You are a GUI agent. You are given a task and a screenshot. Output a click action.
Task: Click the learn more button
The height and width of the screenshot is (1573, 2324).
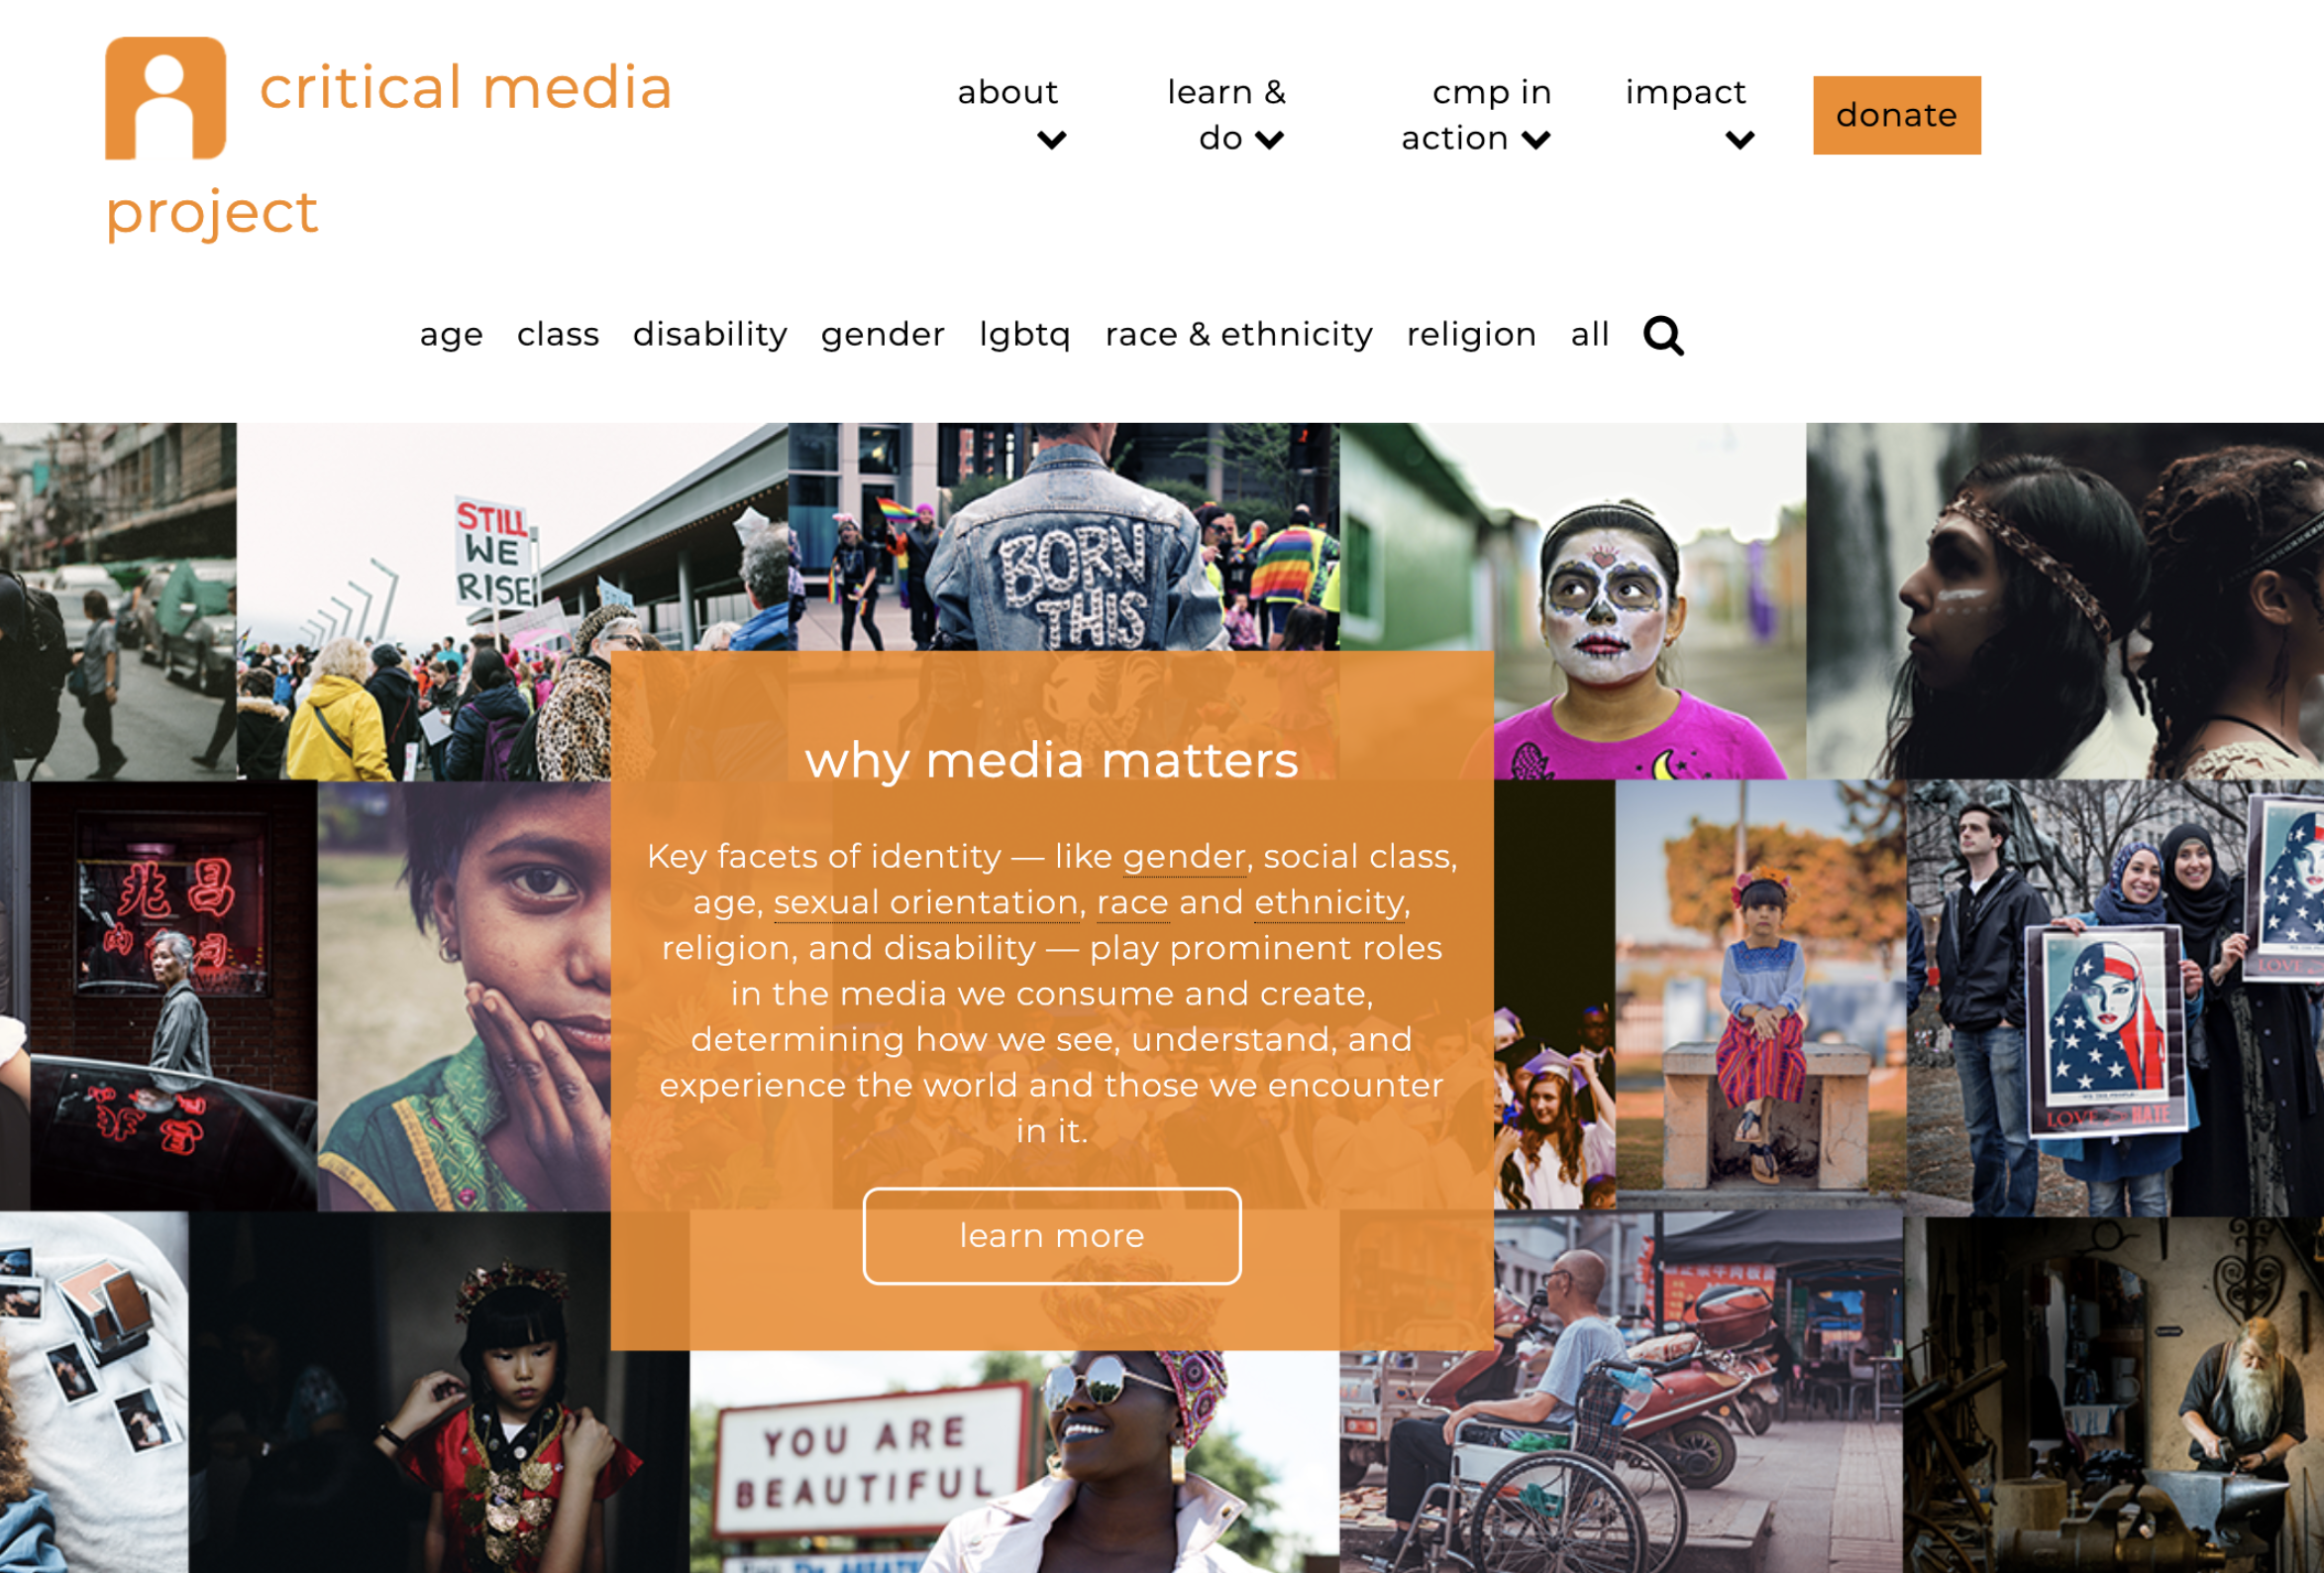click(x=1052, y=1235)
